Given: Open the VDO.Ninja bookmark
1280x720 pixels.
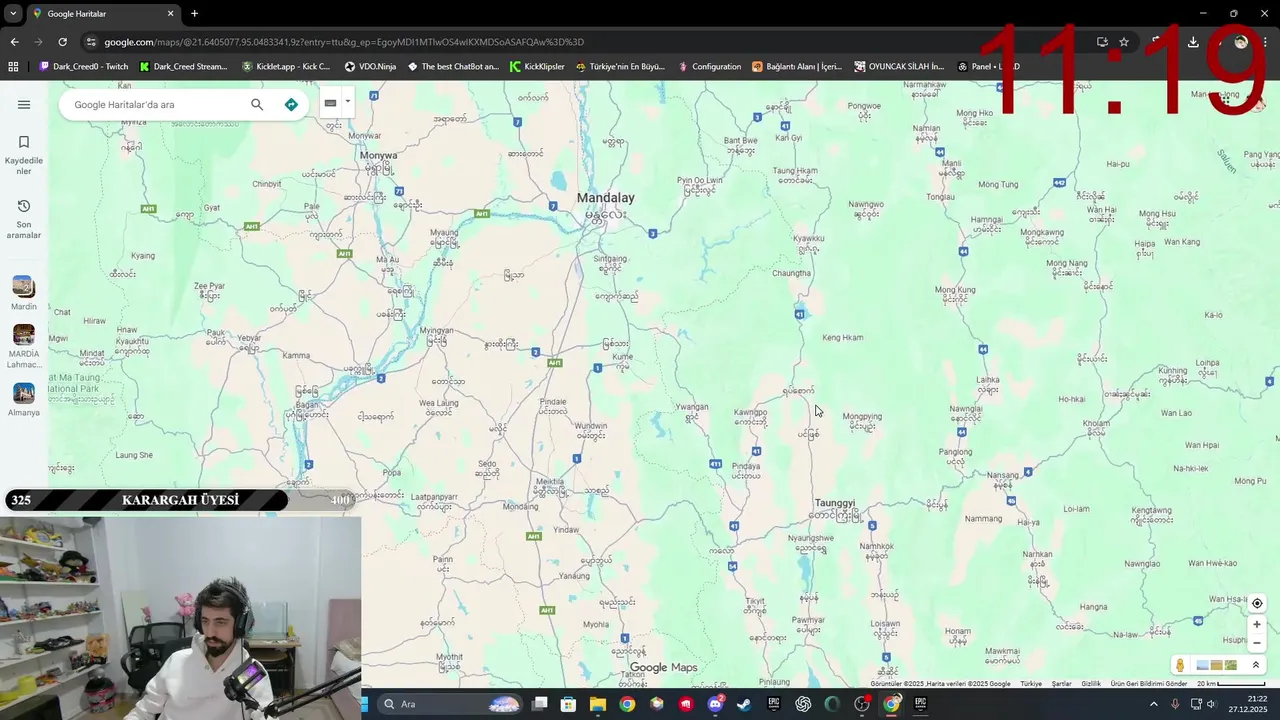Looking at the screenshot, I should (370, 67).
